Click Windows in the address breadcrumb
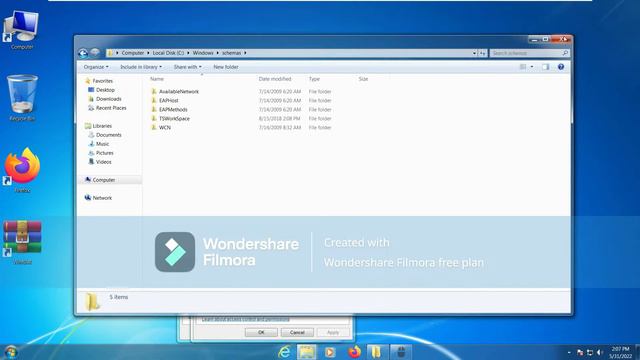640x360 pixels. point(203,53)
